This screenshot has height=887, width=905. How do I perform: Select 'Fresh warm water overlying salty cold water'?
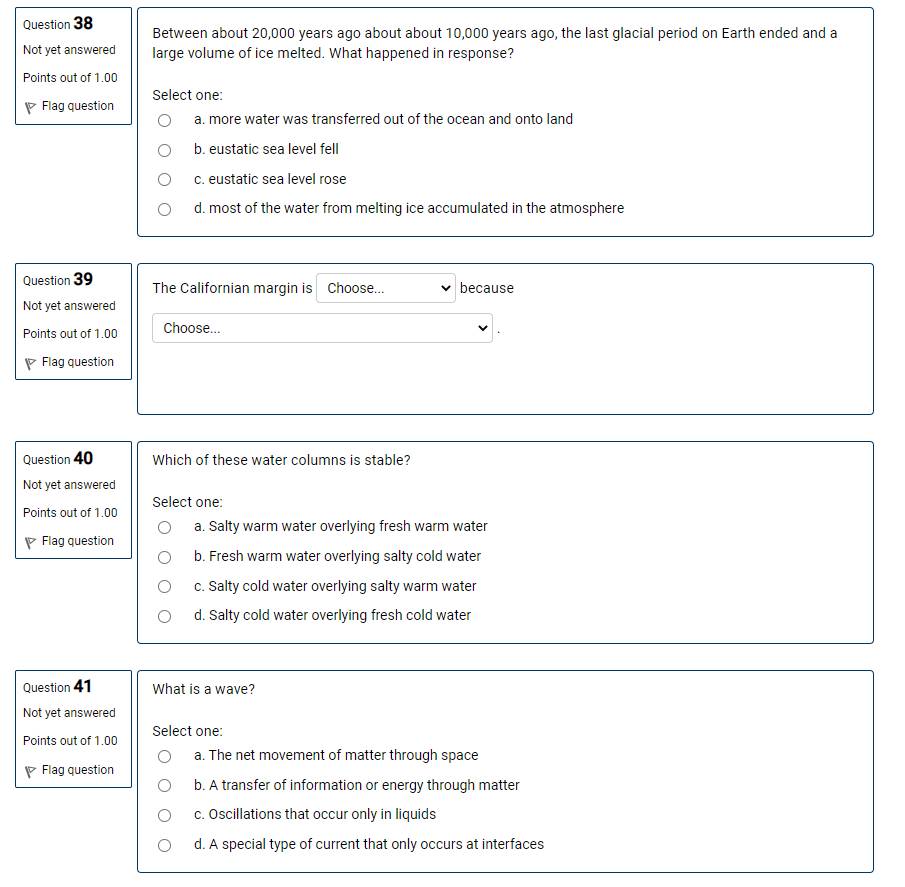tap(164, 557)
